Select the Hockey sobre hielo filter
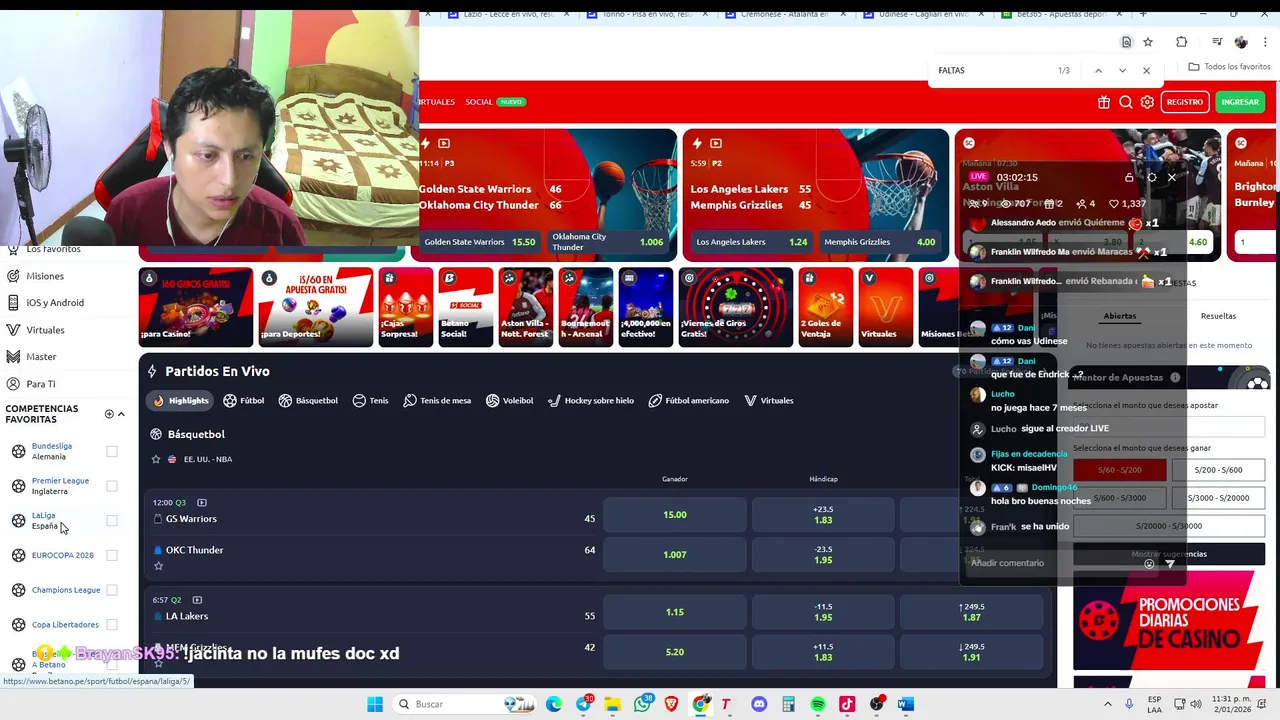Viewport: 1280px width, 720px height. (590, 401)
